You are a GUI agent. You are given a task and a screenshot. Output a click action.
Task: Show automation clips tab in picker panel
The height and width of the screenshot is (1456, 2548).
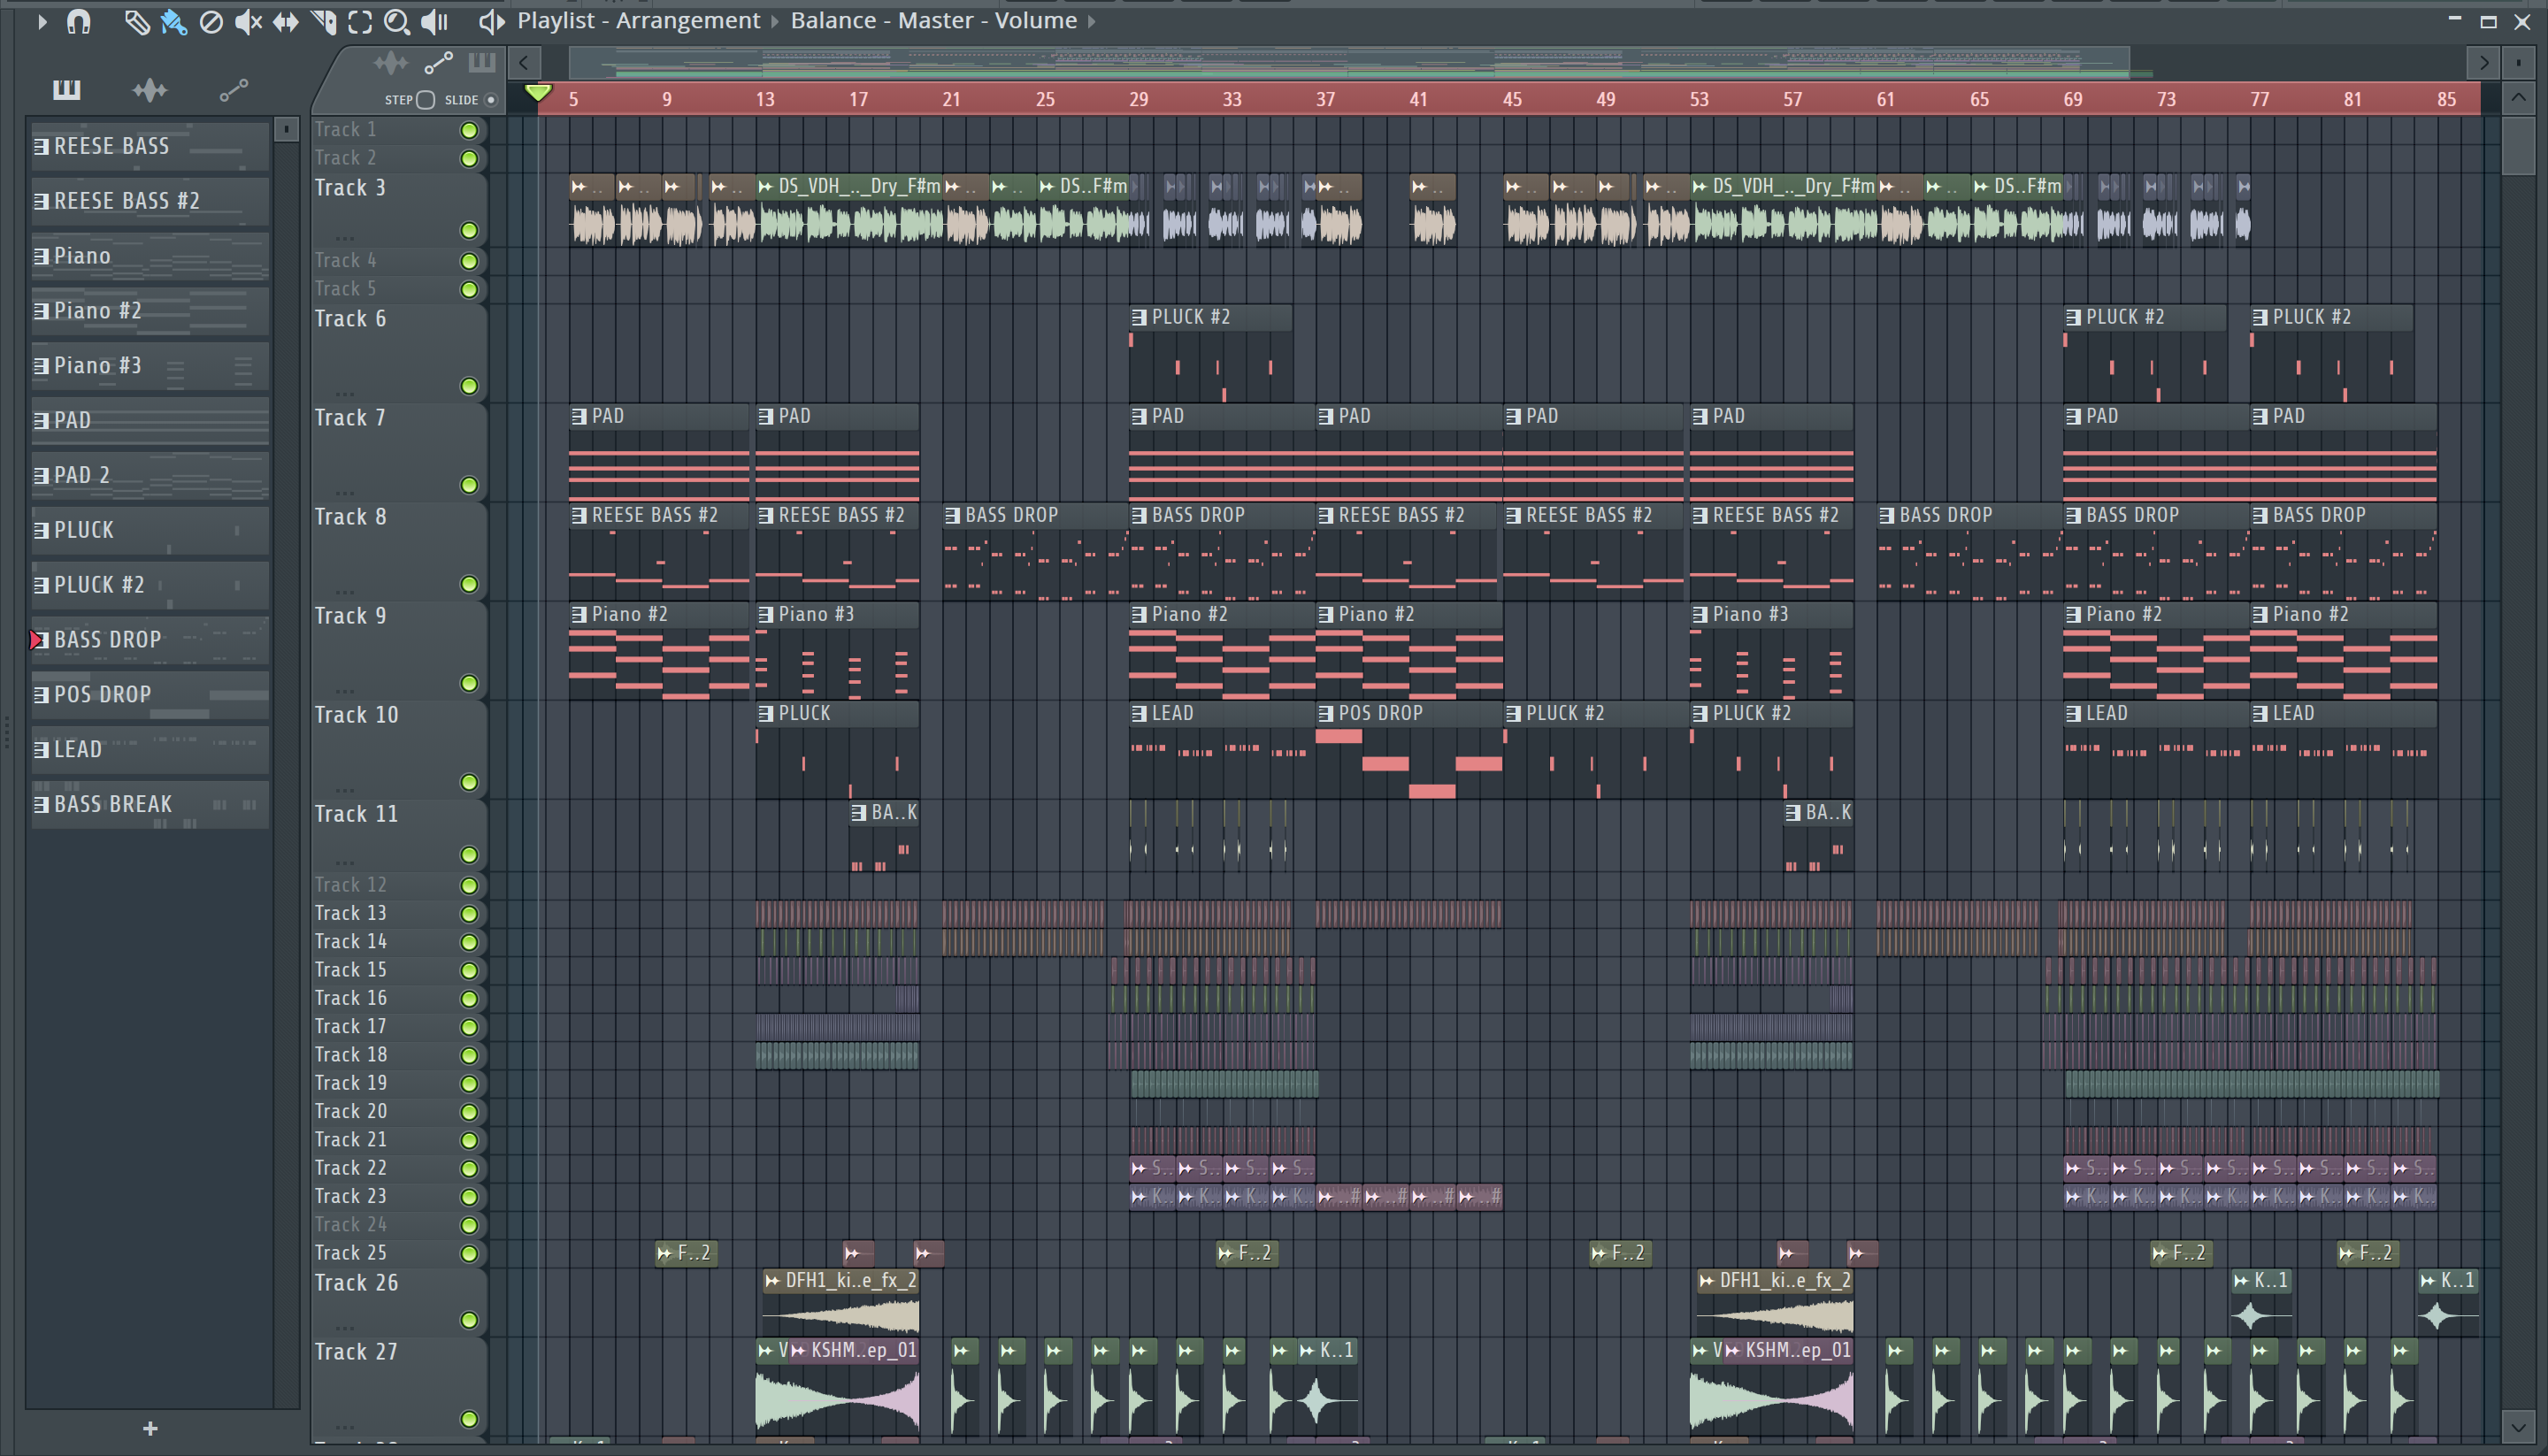(233, 90)
